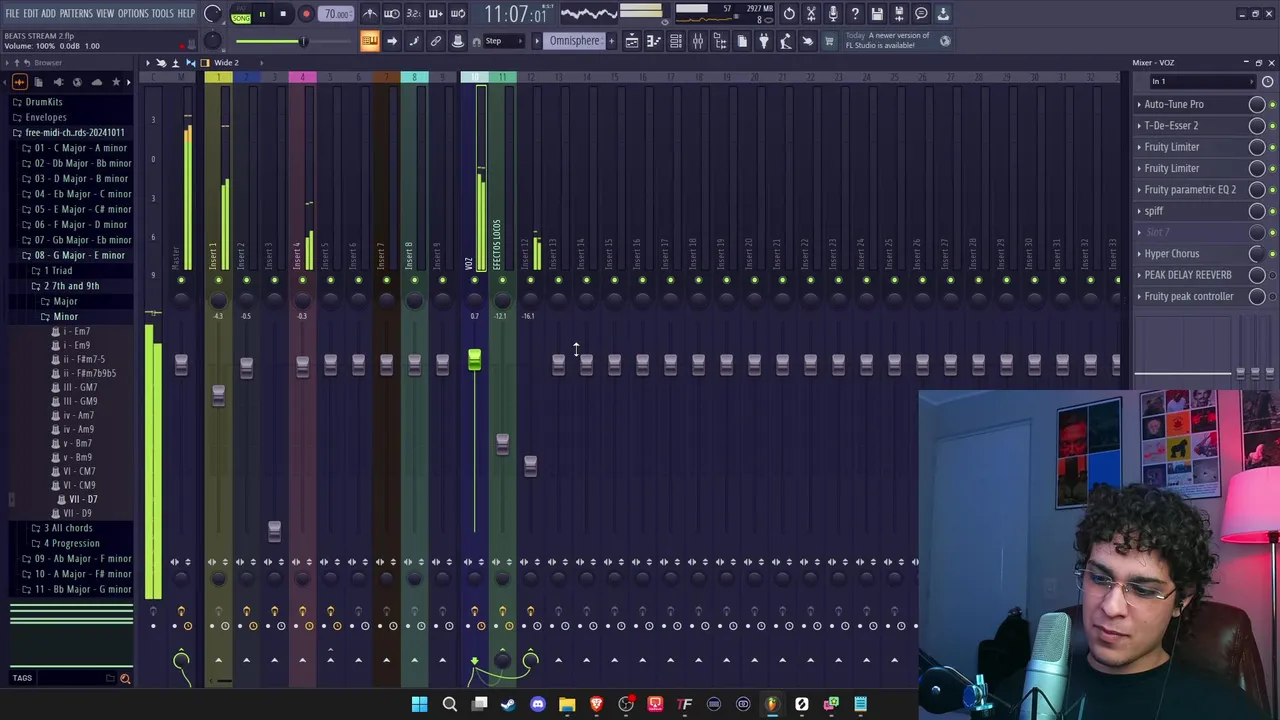Toggle the T-De-Esser 2 enable LED

pyautogui.click(x=1272, y=126)
